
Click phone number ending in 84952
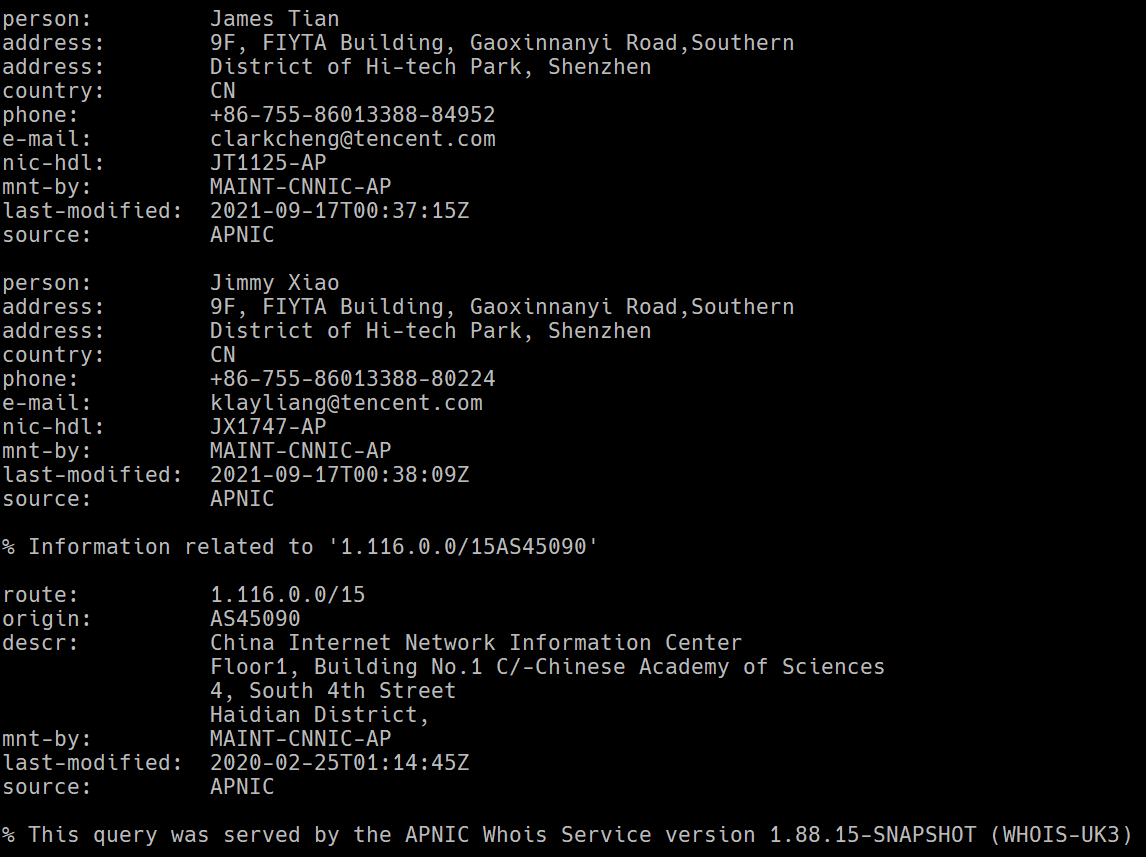352,115
